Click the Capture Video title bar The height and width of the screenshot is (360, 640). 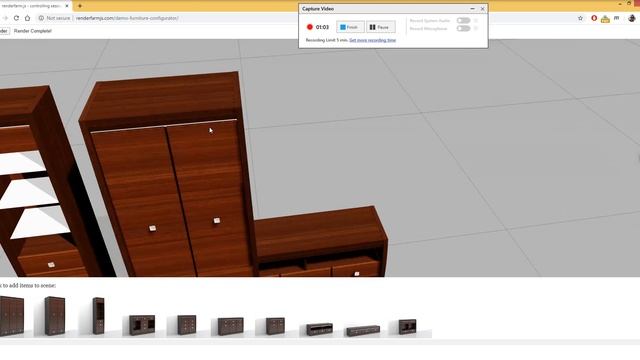[384, 9]
